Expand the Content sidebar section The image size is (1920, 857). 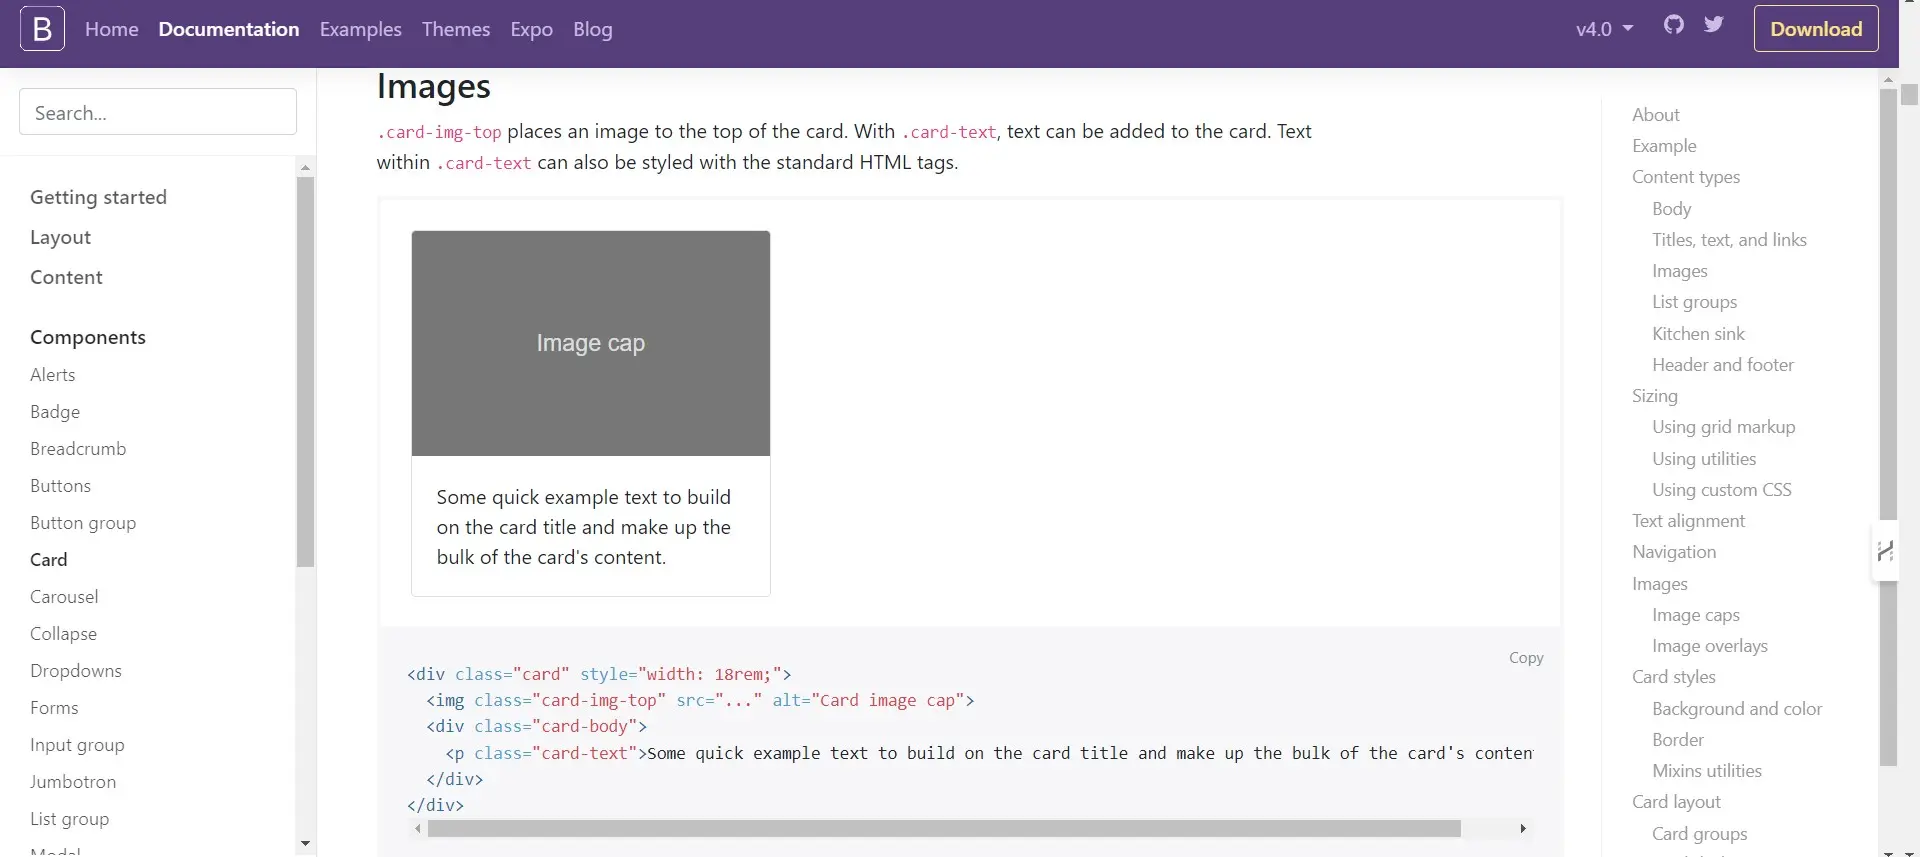(66, 277)
